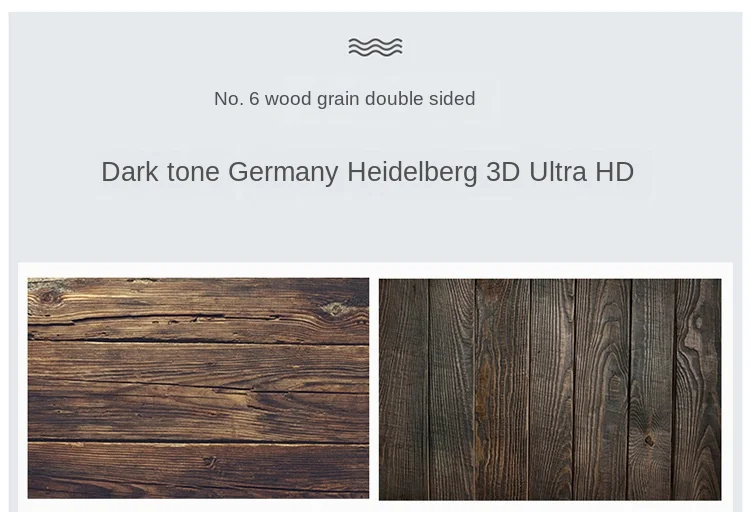Click the leftmost plank of the vertical wood image
Image resolution: width=750 pixels, height=512 pixels.
[403, 390]
